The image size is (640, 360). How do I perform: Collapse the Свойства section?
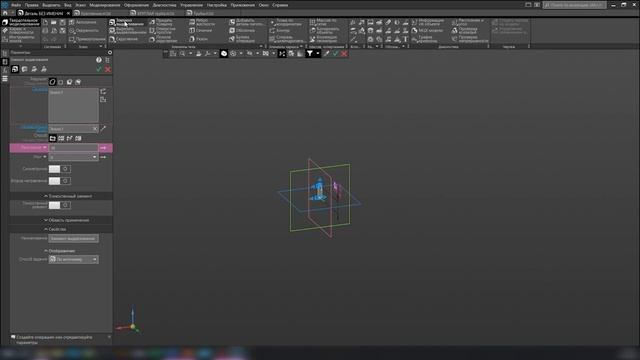(x=46, y=229)
